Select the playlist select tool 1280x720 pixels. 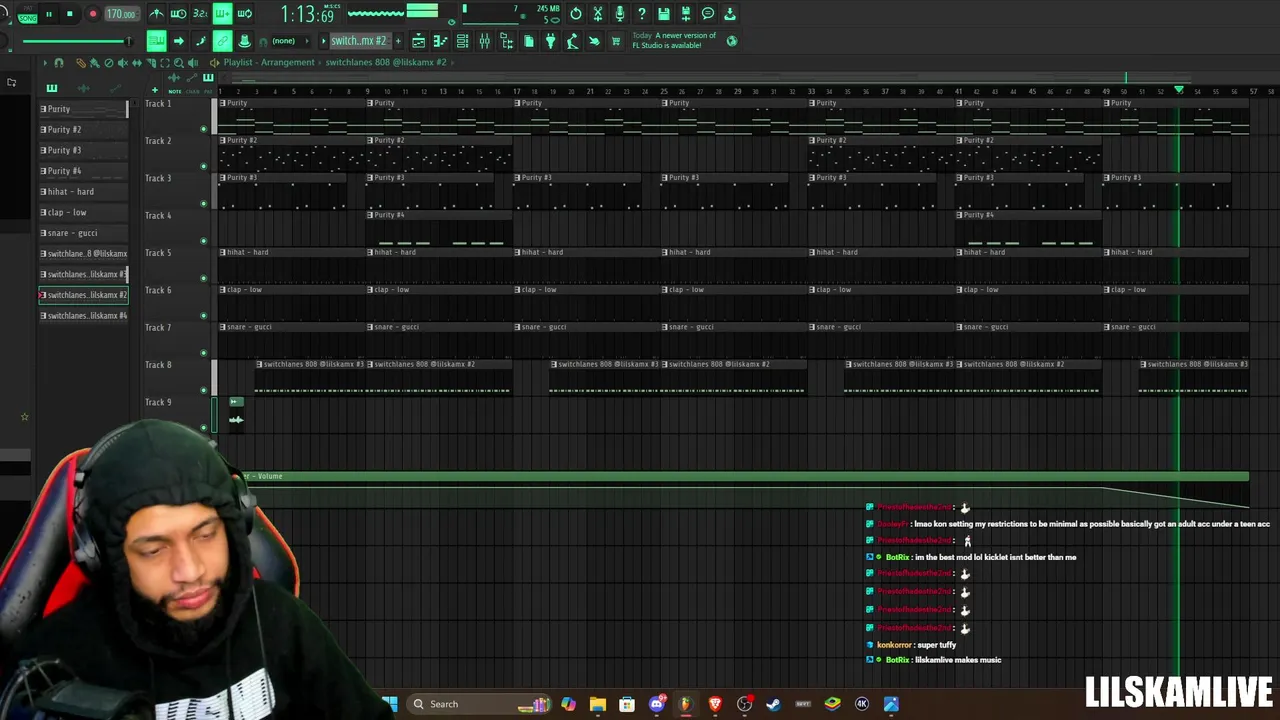[164, 63]
